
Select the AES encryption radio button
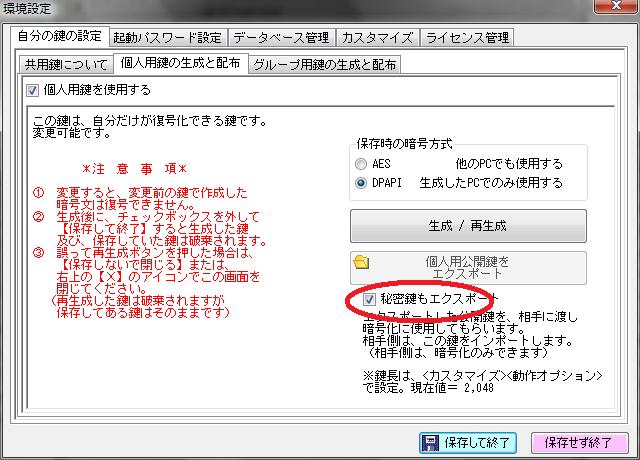(361, 164)
